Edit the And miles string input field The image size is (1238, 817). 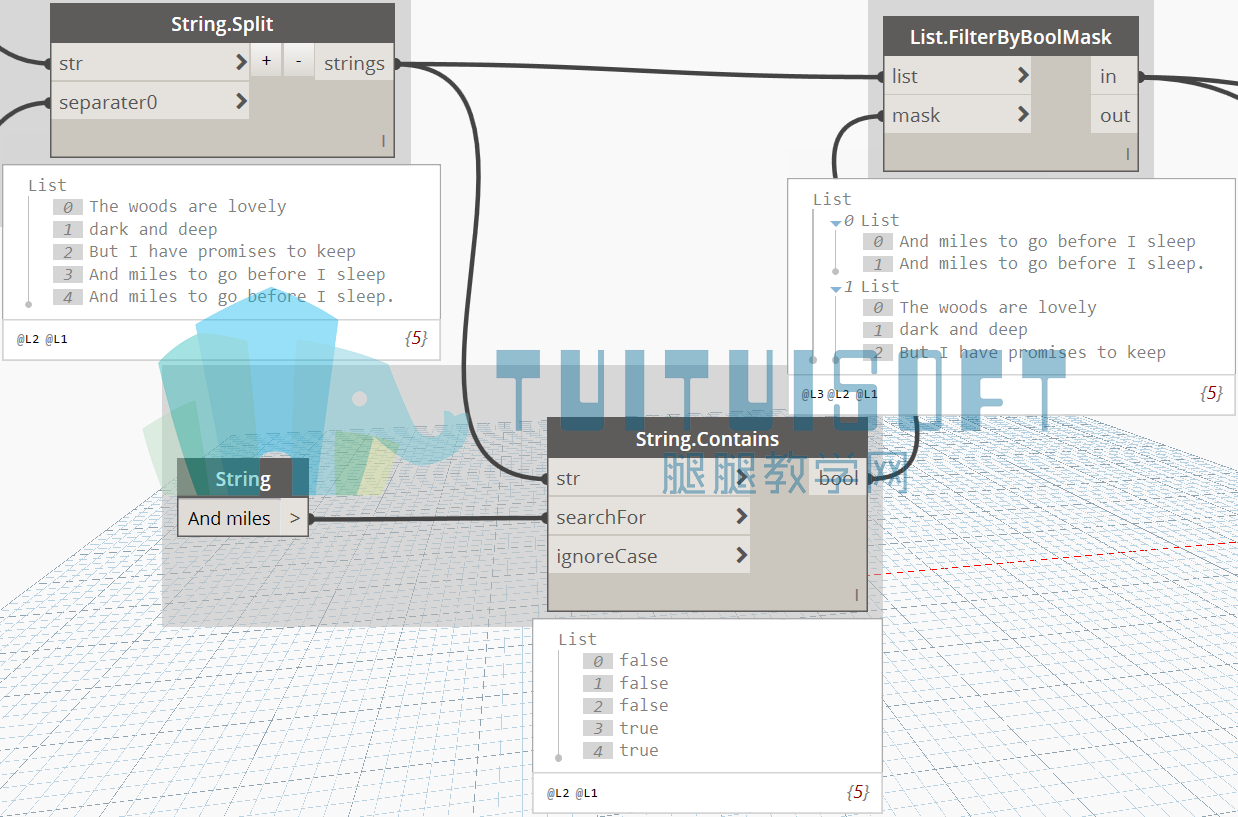[230, 518]
